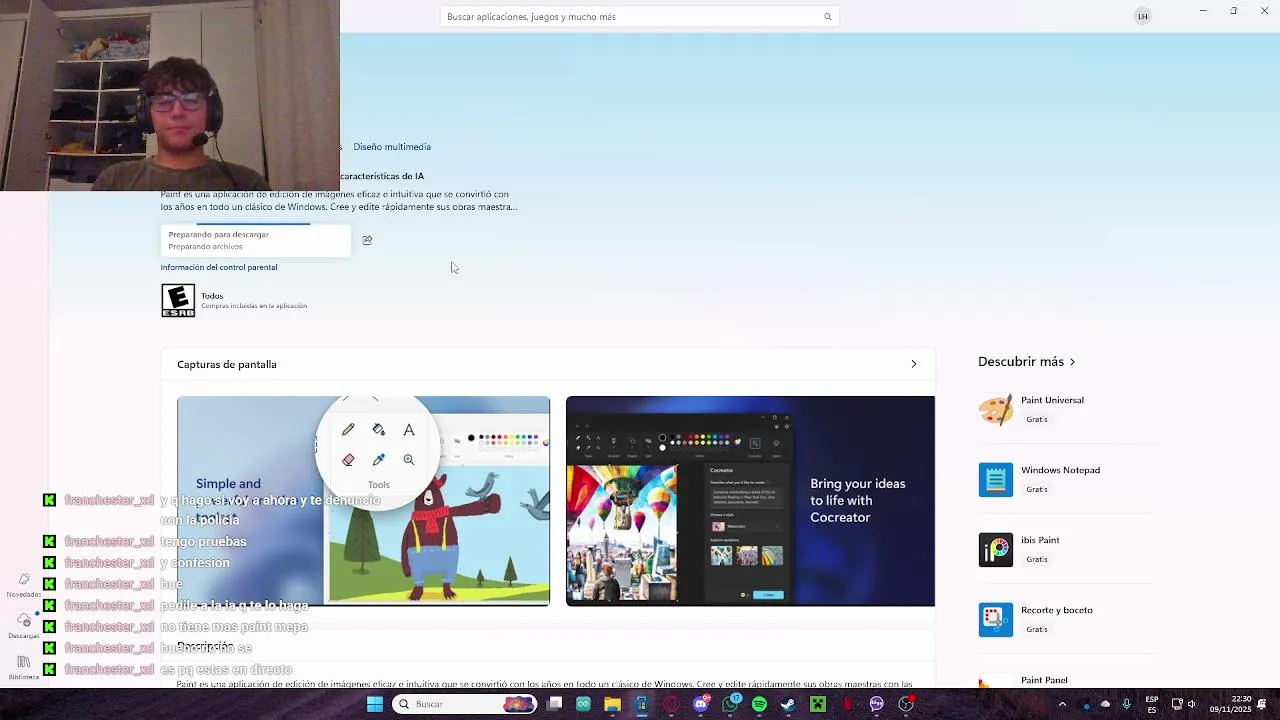This screenshot has width=1280, height=720.
Task: Open the taskbar clock and date
Action: tap(1230, 704)
